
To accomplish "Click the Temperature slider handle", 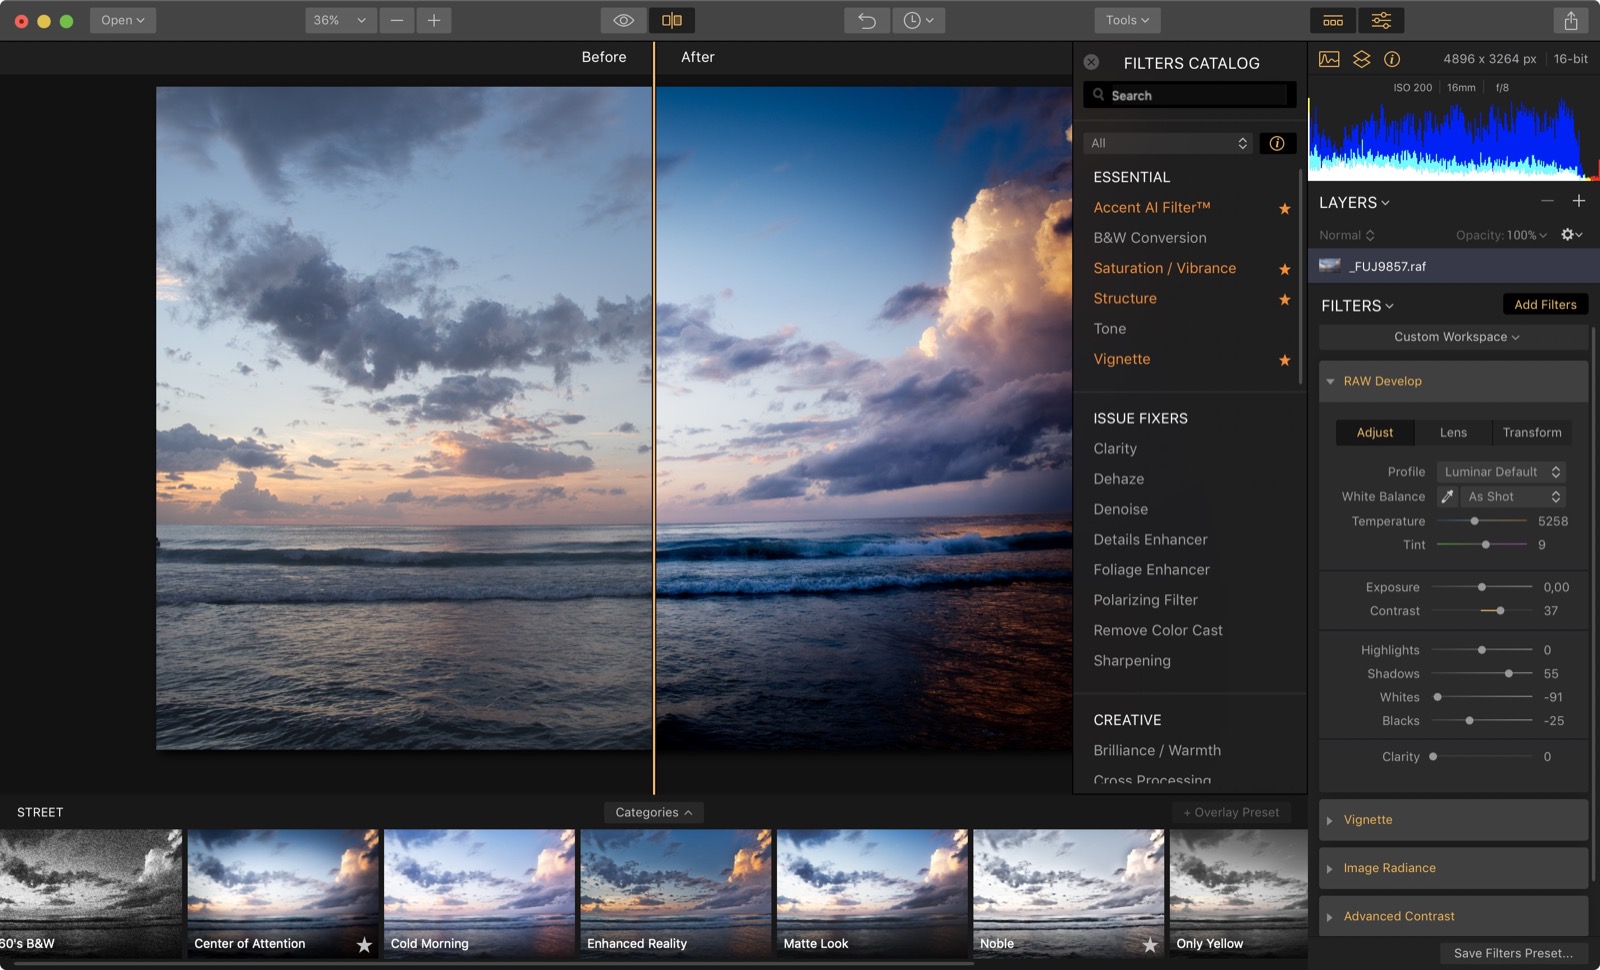I will (1474, 521).
